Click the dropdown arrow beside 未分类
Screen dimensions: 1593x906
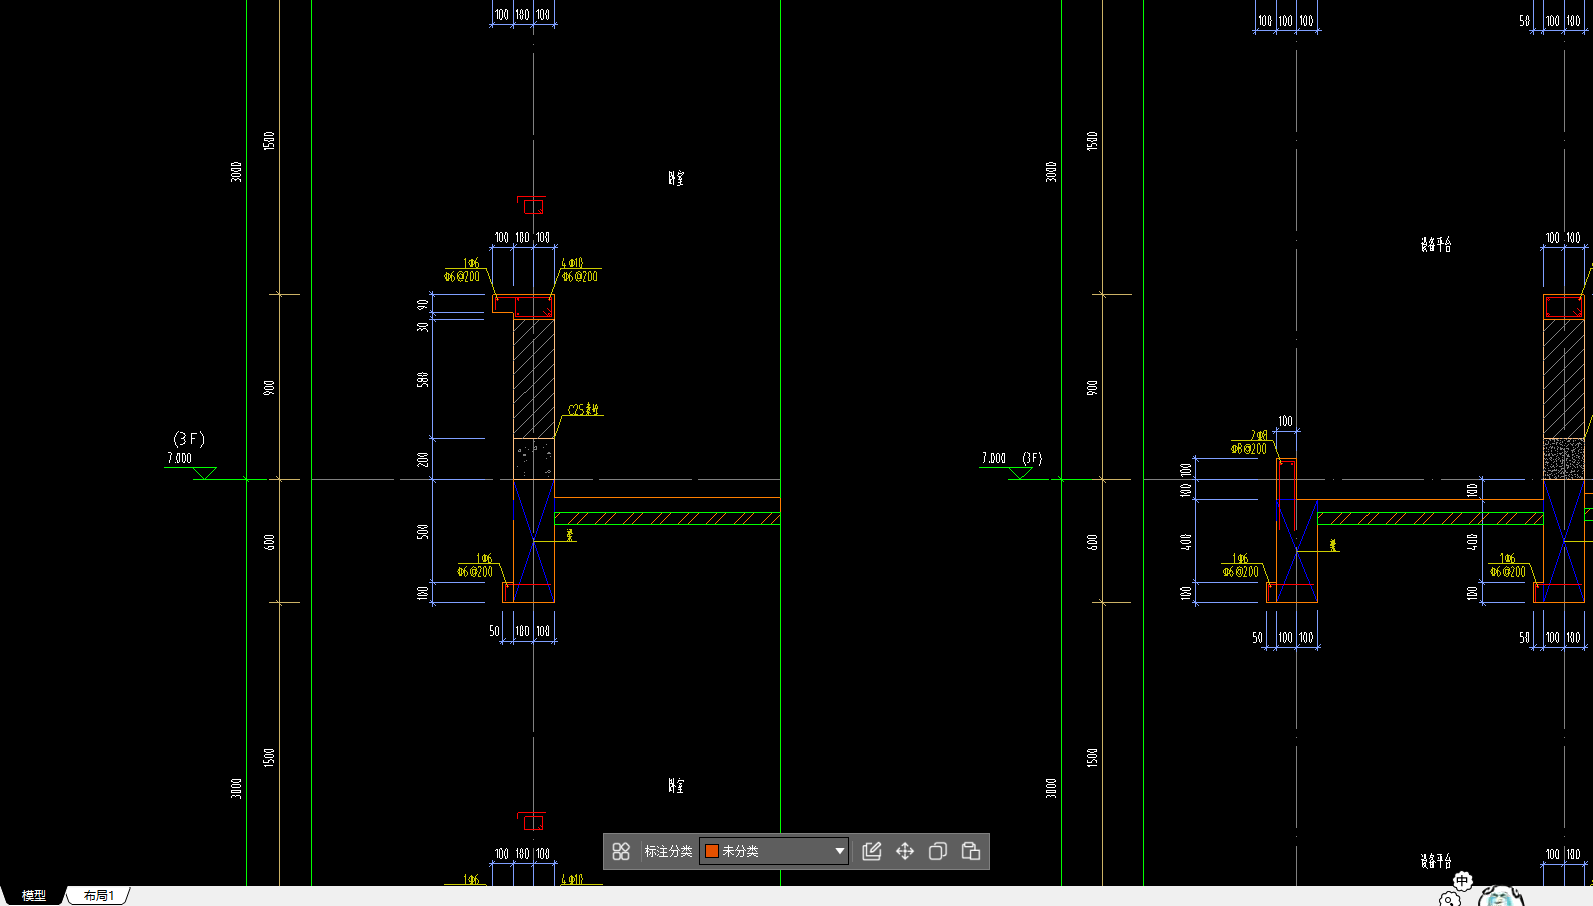[839, 851]
